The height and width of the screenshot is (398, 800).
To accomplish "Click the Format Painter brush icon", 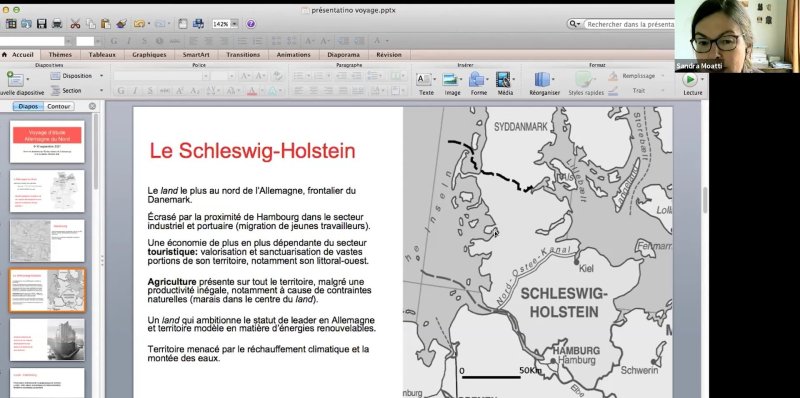I will (x=121, y=23).
